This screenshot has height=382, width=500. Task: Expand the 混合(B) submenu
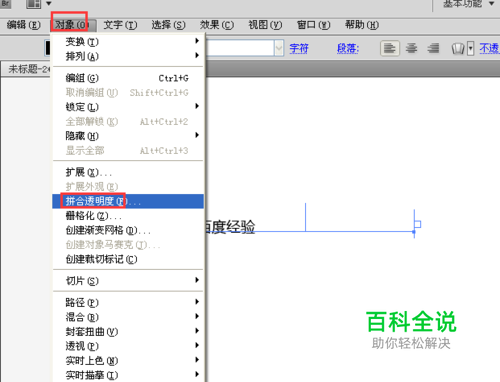pyautogui.click(x=128, y=317)
